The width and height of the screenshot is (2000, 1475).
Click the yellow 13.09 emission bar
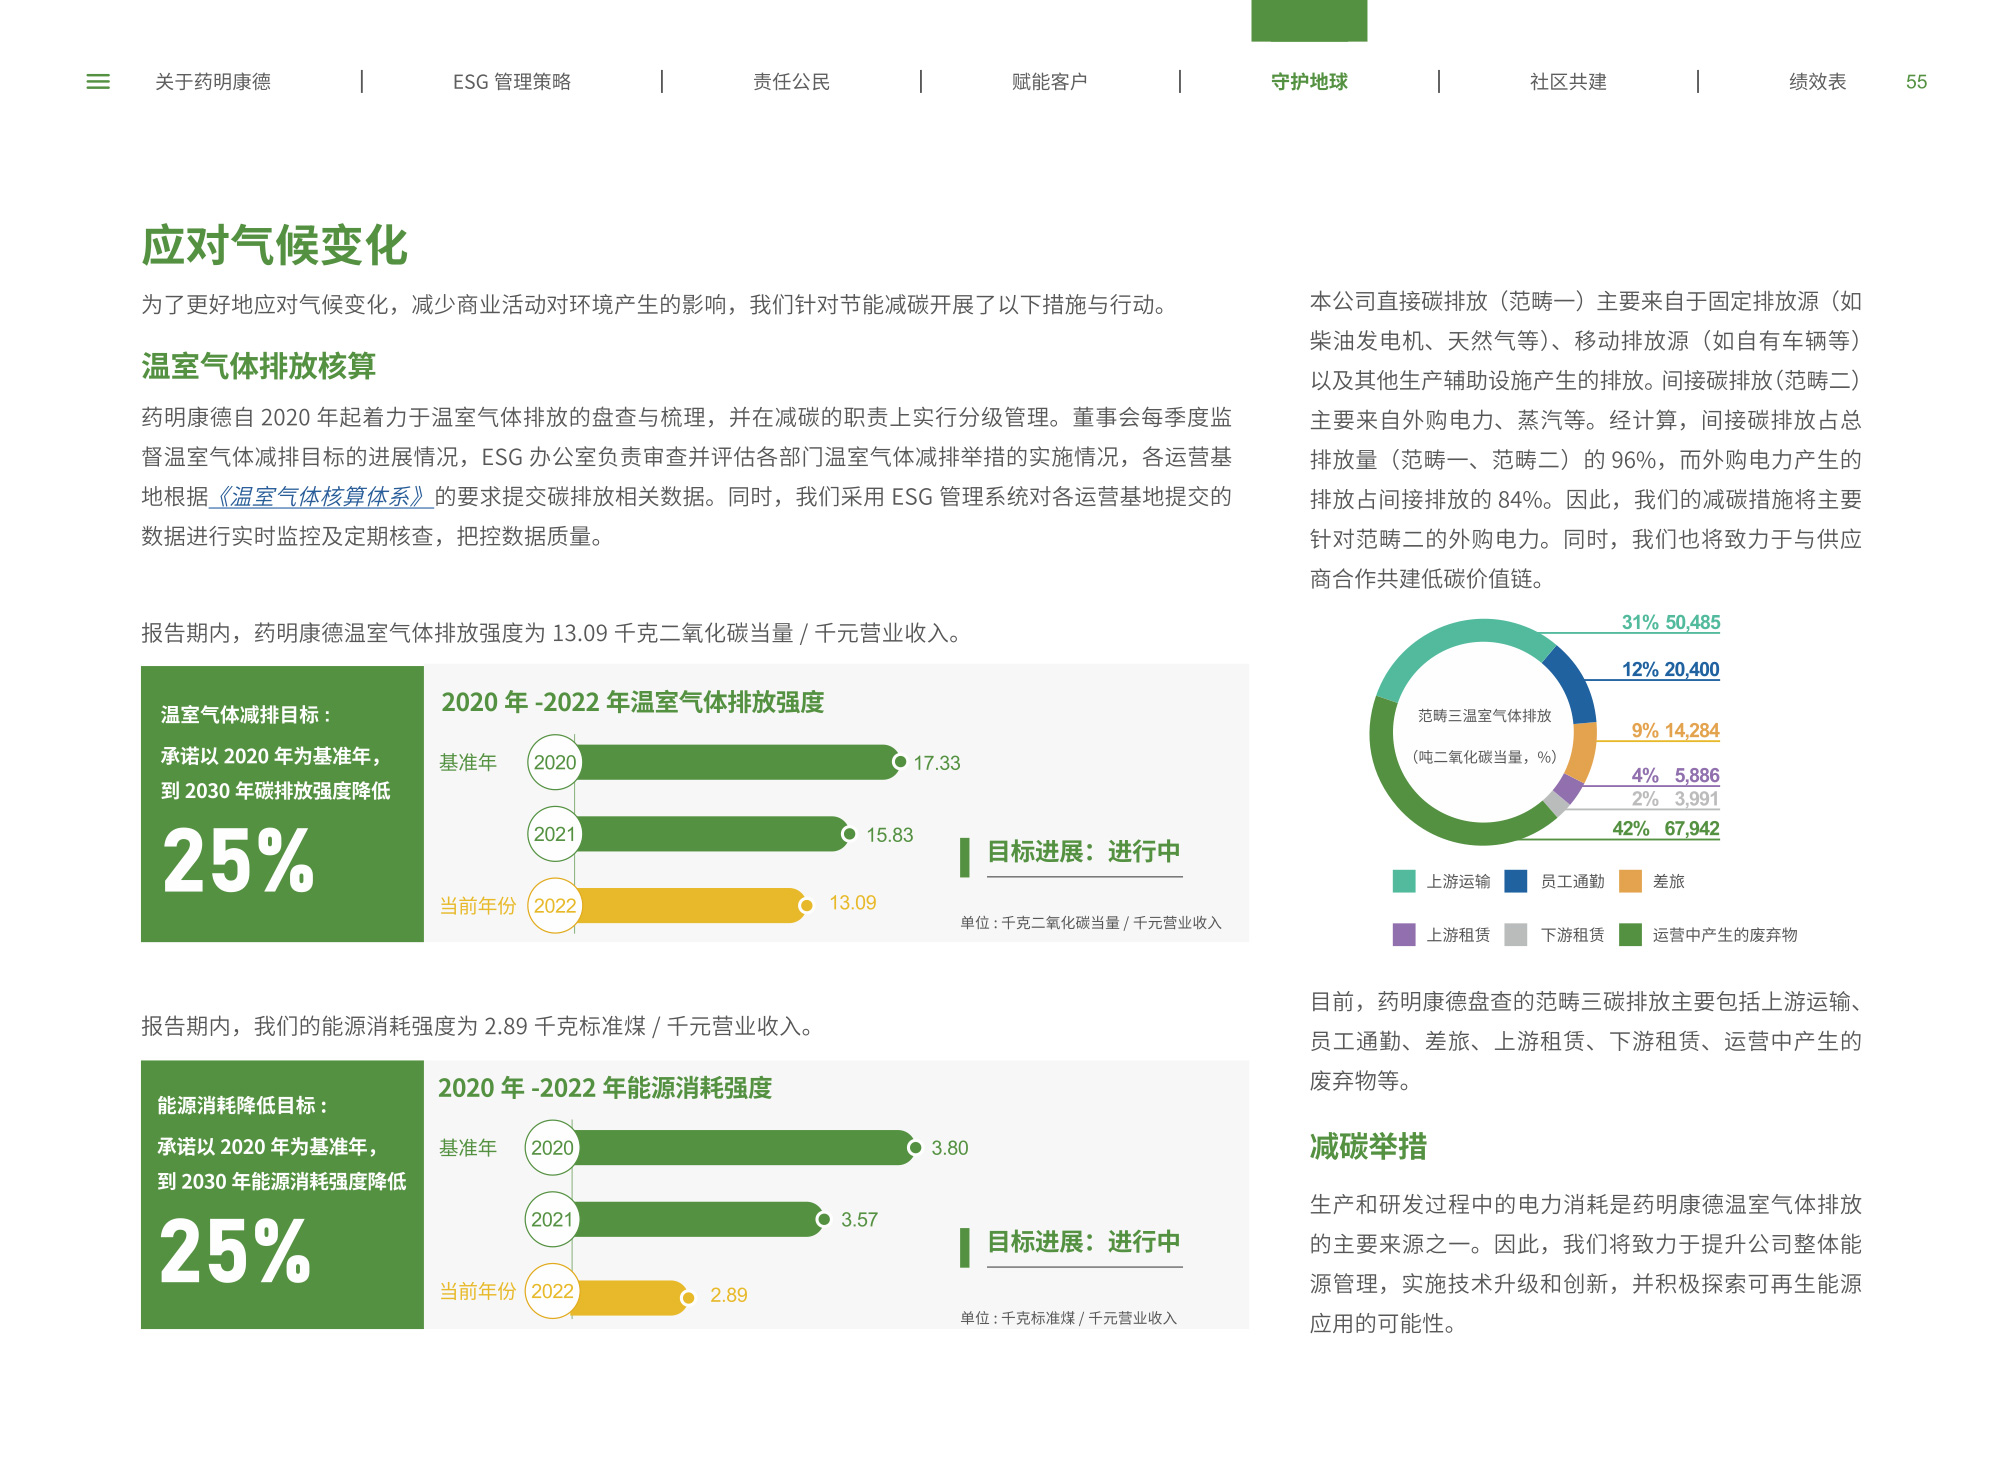pos(690,906)
